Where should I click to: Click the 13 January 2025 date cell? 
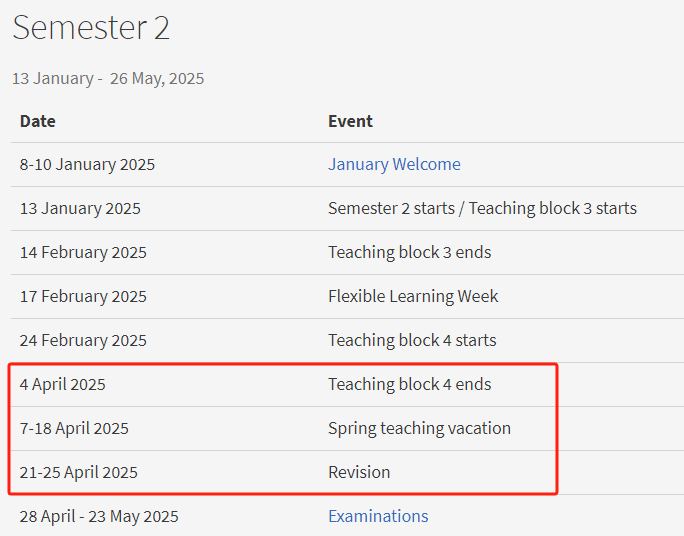[x=80, y=208]
